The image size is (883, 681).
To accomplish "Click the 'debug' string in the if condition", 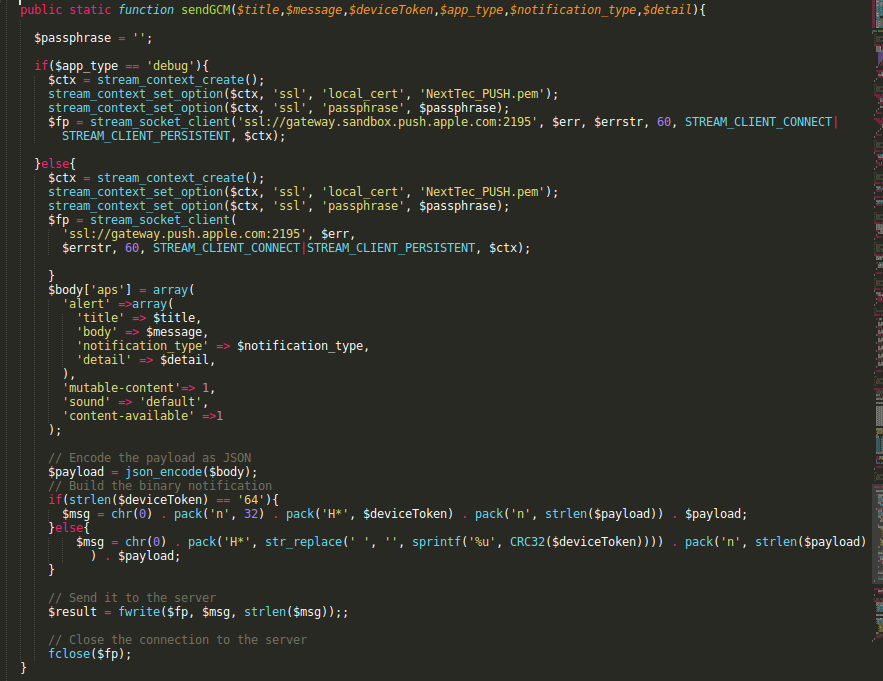I will [171, 66].
